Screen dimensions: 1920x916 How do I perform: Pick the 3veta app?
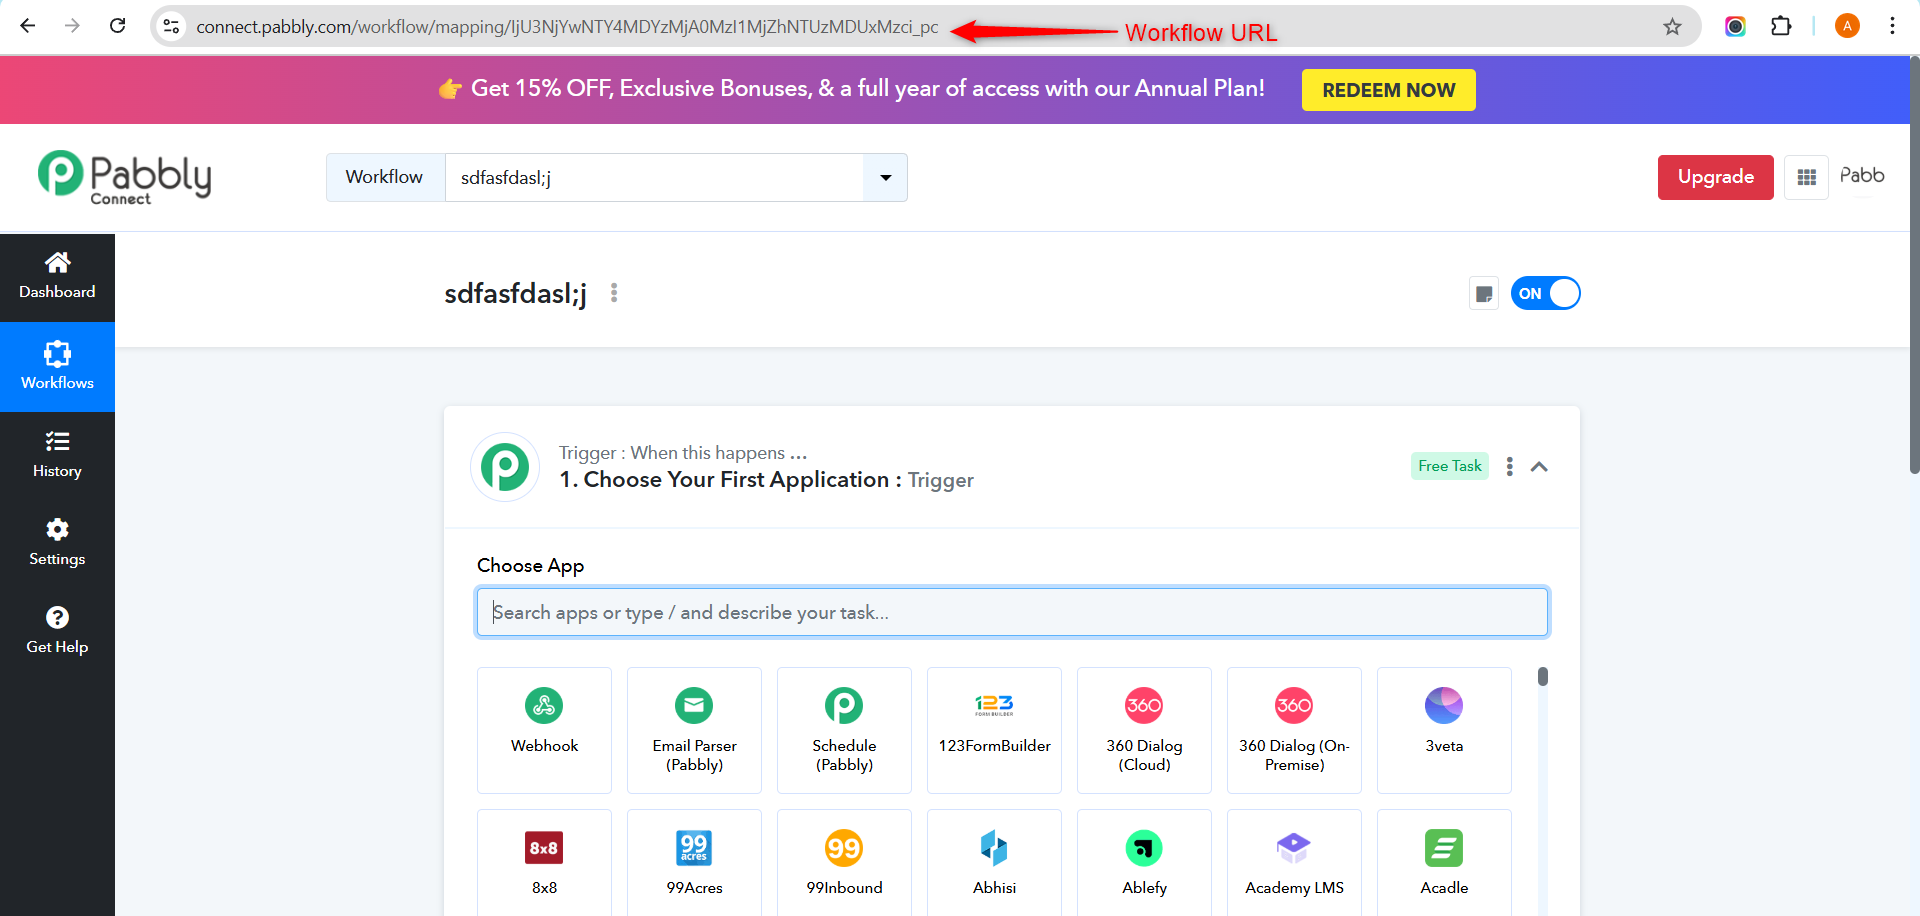tap(1444, 730)
